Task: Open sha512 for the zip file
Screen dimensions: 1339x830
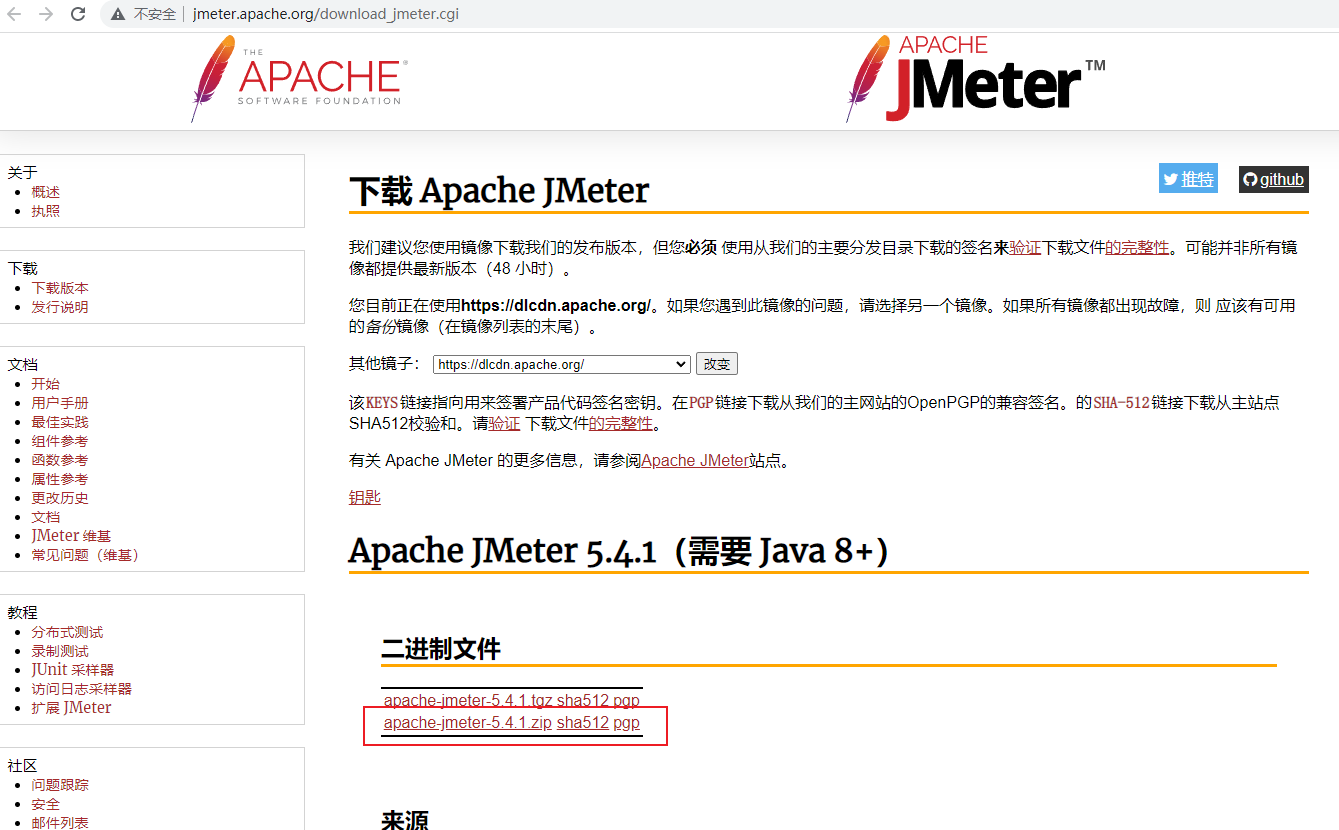Action: tap(583, 723)
